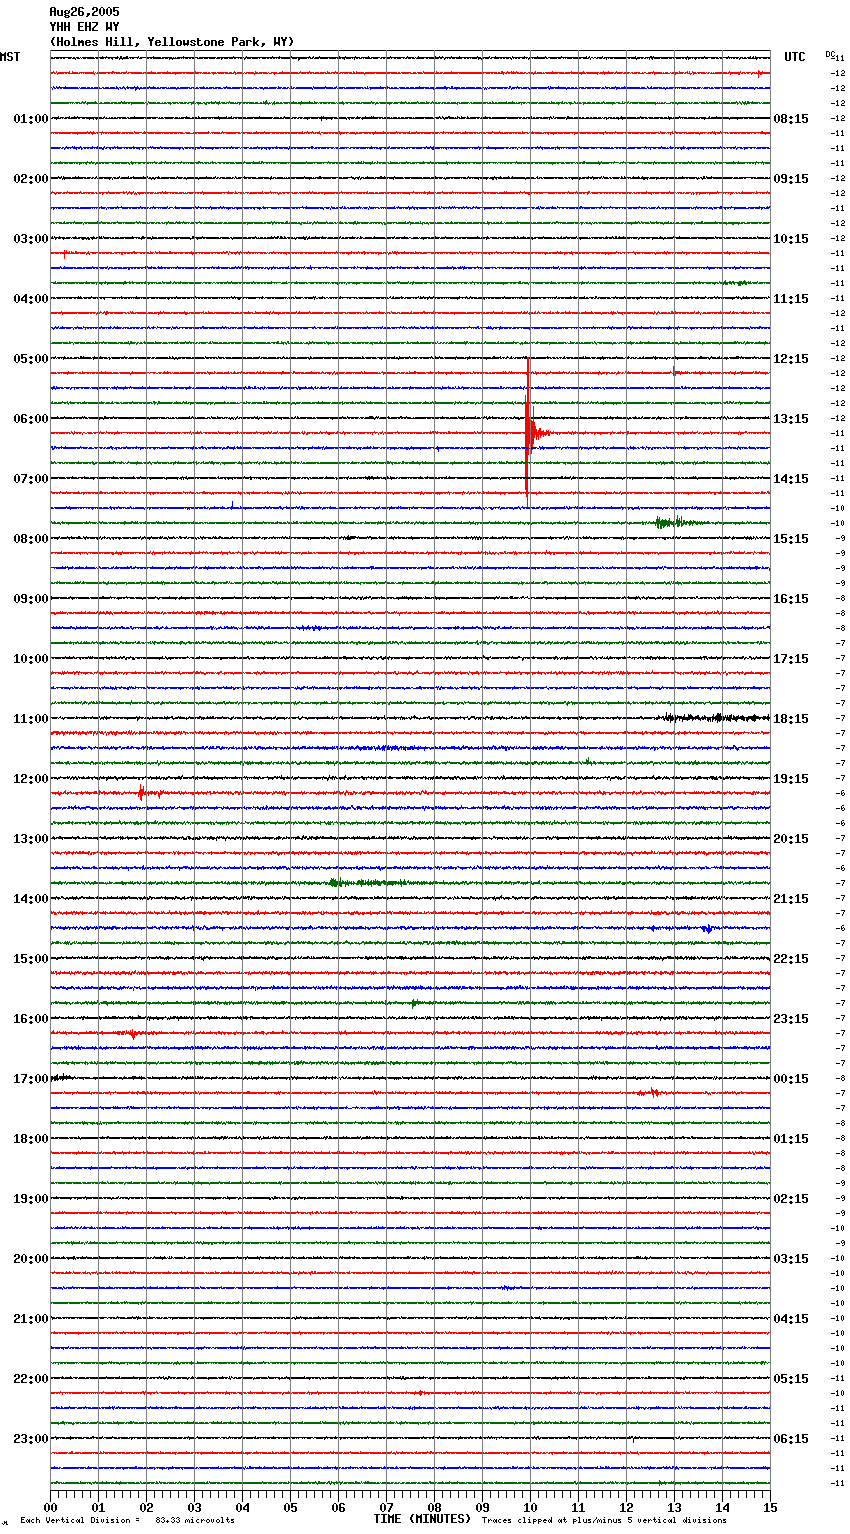Click the black noisy signal on 11:00 trace
Image resolution: width=850 pixels, height=1534 pixels.
pos(714,718)
